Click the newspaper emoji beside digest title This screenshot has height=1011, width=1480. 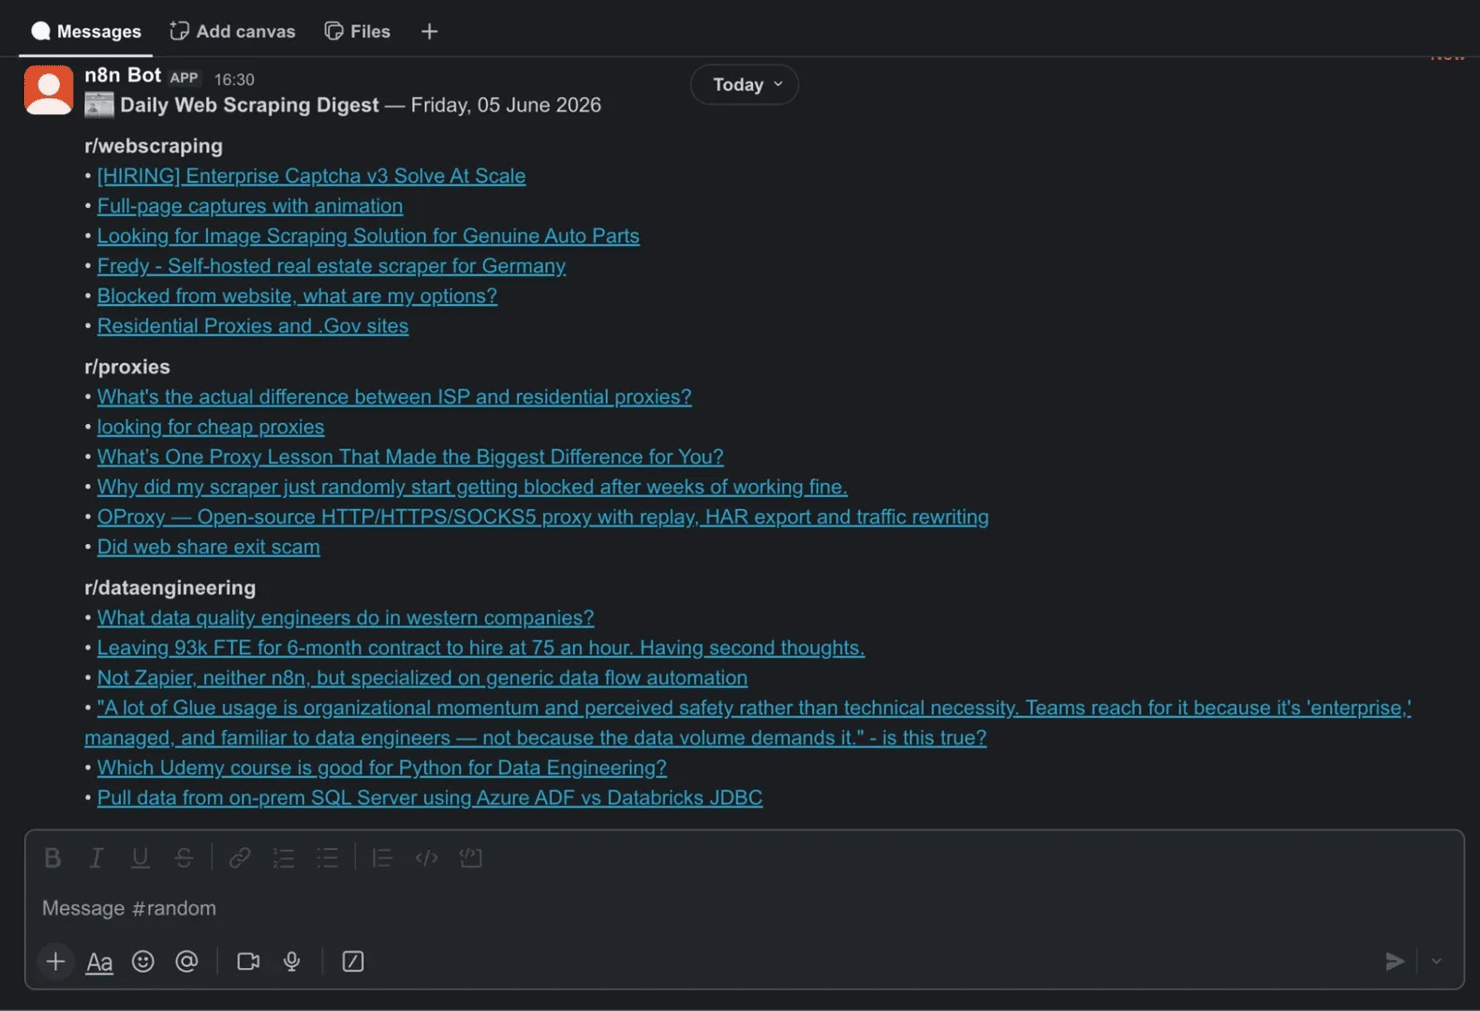click(x=99, y=105)
